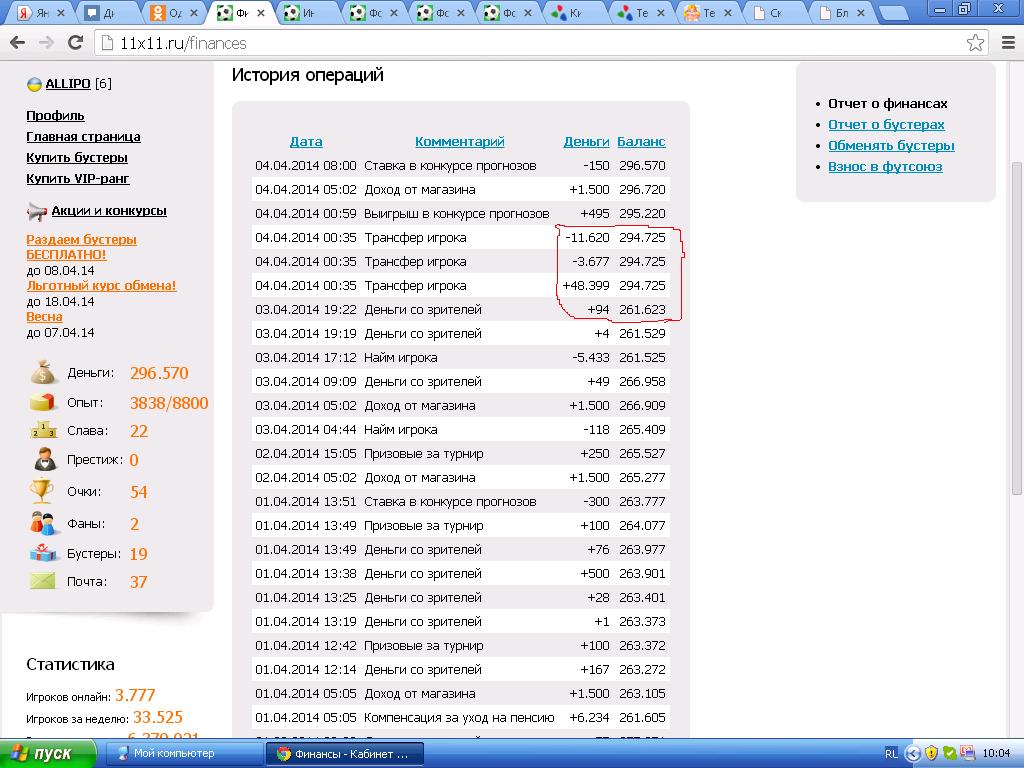Image resolution: width=1024 pixels, height=768 pixels.
Task: Go to Купить VIP-ранг in the sidebar
Action: [78, 179]
